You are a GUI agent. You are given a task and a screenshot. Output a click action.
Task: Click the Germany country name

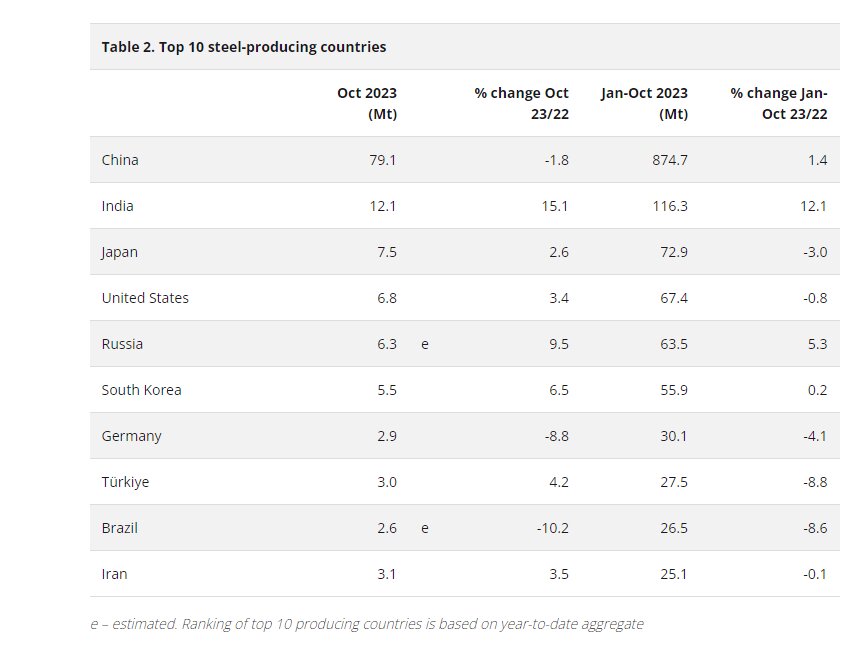131,436
